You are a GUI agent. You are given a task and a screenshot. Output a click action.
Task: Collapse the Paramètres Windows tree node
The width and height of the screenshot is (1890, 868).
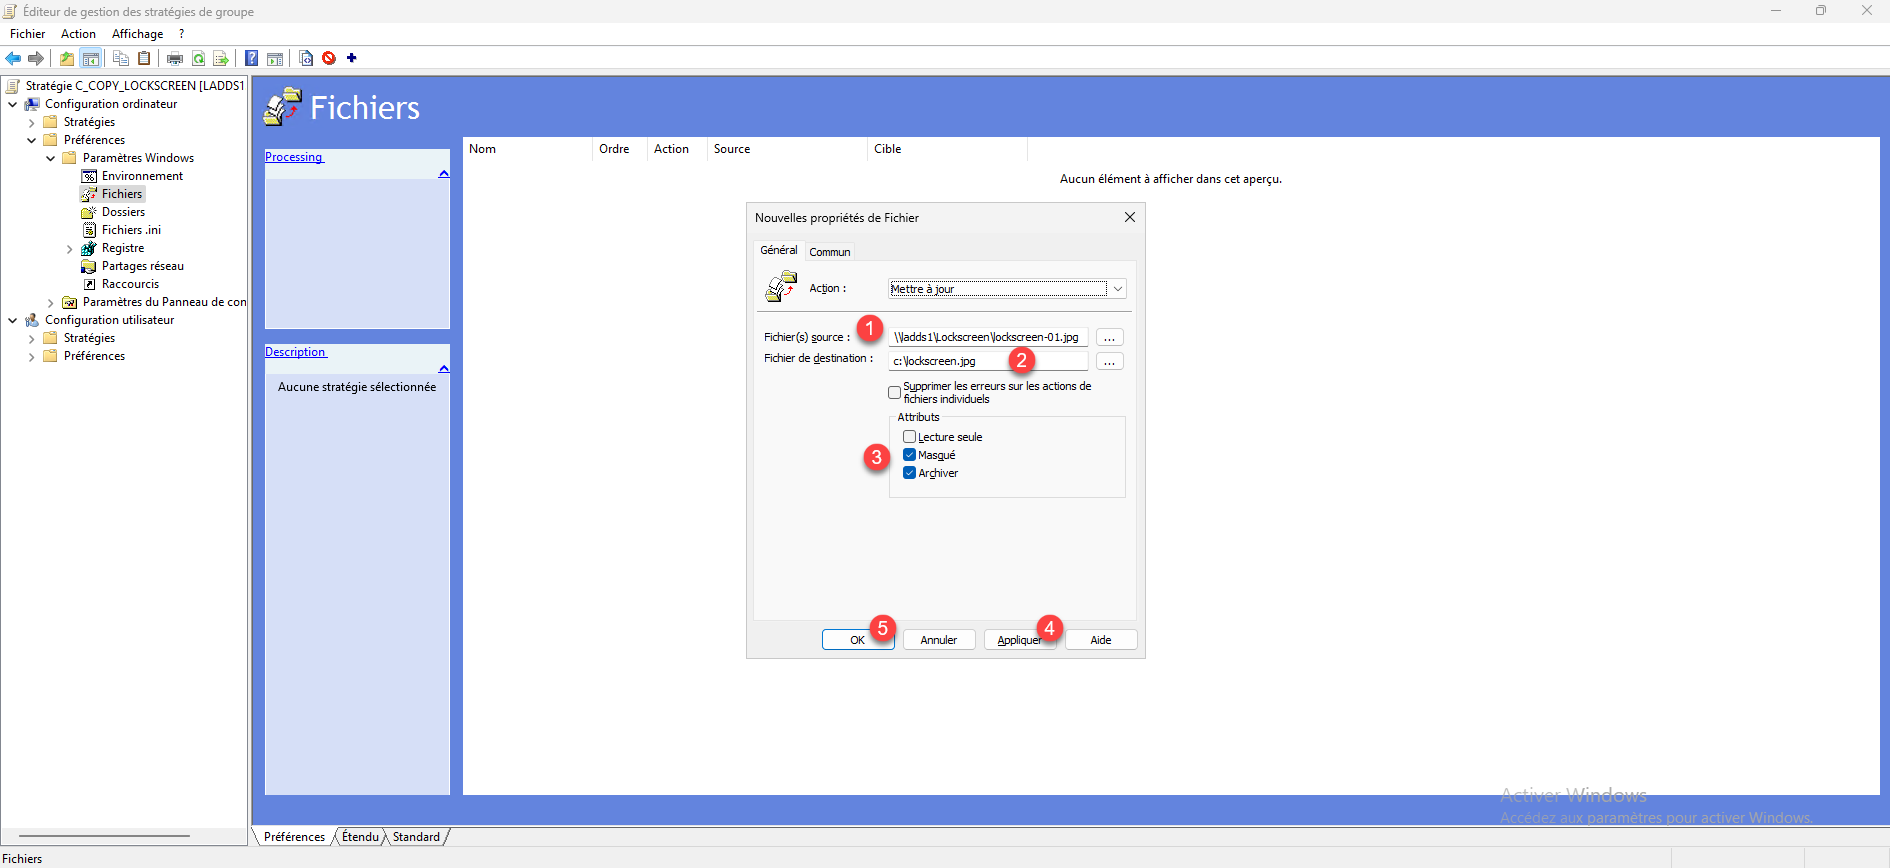tap(50, 158)
